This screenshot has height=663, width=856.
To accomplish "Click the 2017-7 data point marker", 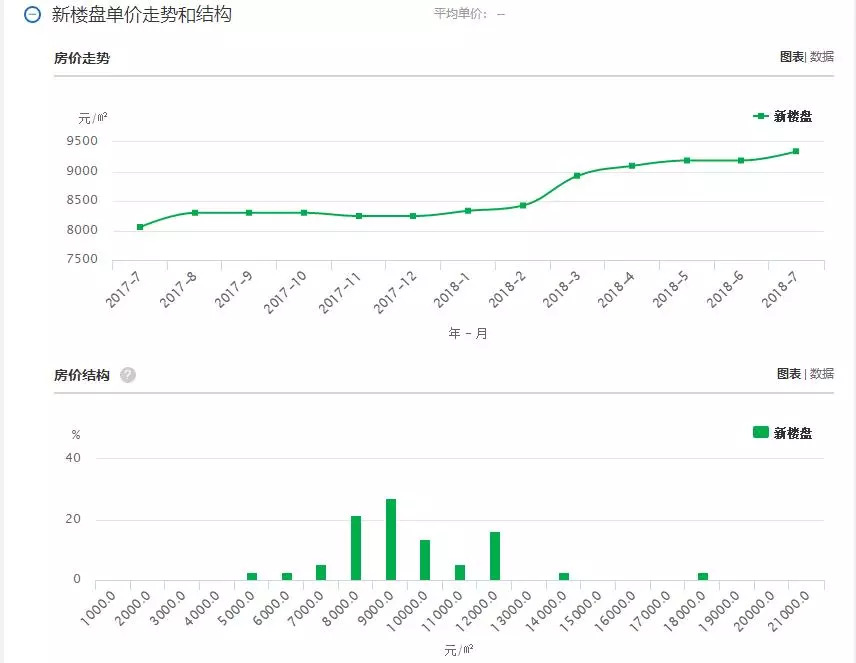I will pyautogui.click(x=140, y=227).
